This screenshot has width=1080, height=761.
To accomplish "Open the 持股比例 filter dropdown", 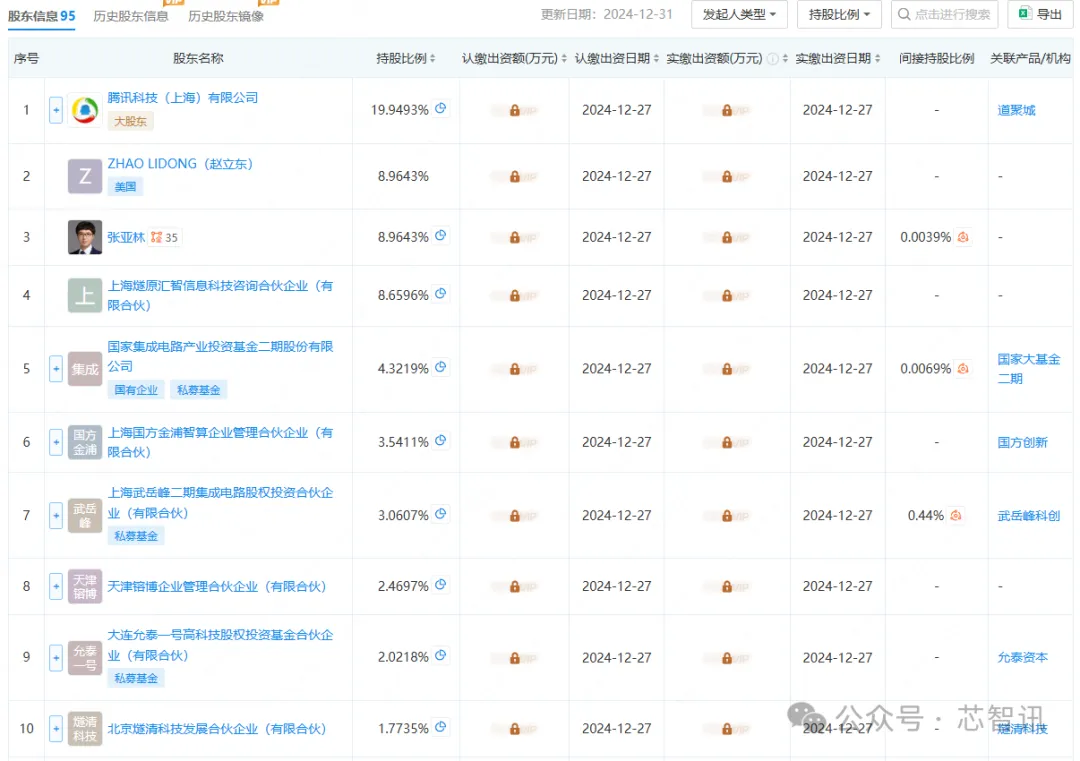I will [839, 14].
